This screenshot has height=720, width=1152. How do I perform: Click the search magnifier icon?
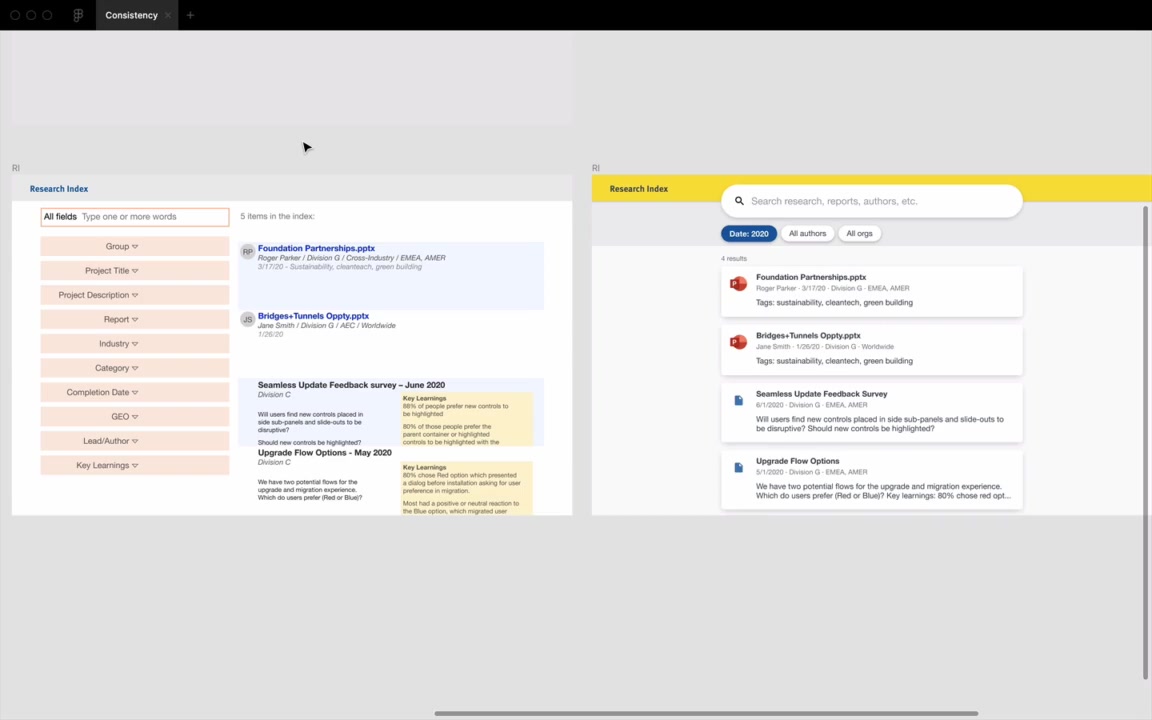[x=739, y=201]
